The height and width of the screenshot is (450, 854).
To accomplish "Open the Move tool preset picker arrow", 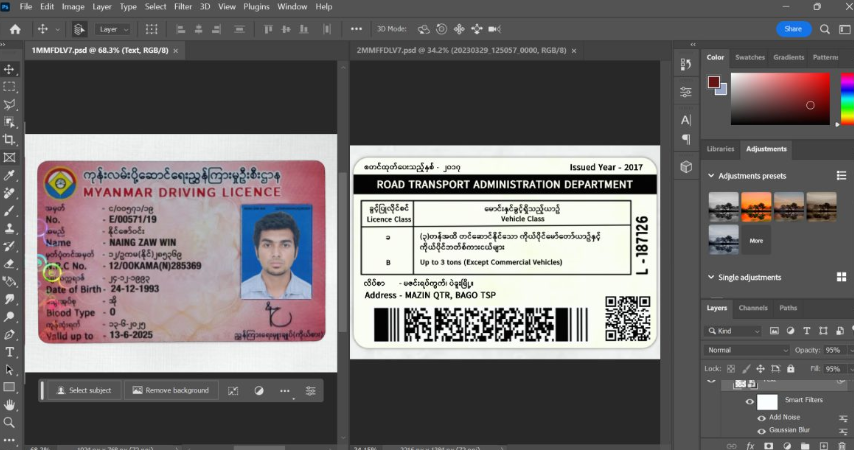I will pos(57,29).
